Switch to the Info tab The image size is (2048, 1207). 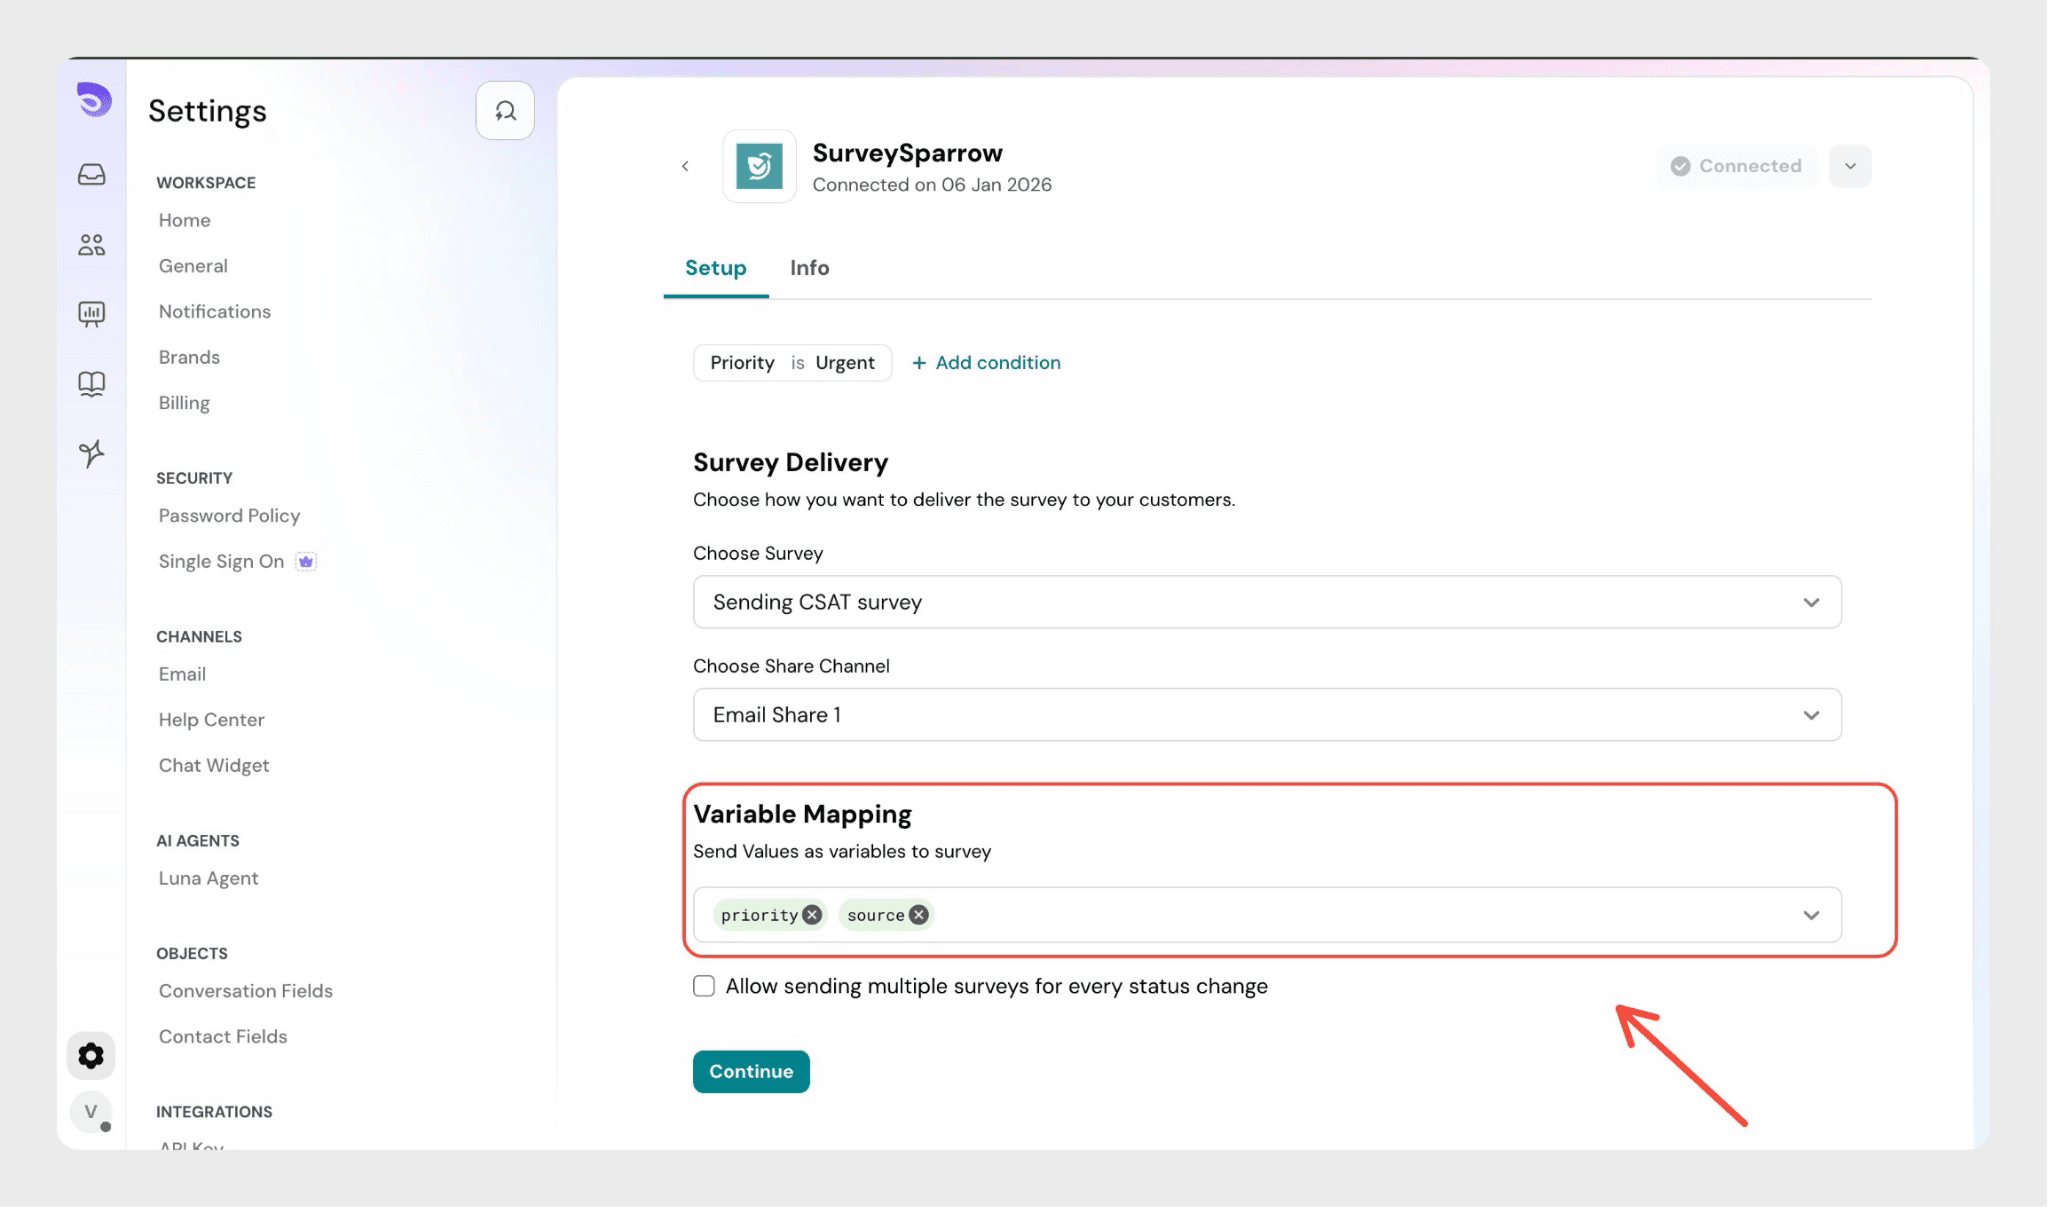pyautogui.click(x=809, y=268)
